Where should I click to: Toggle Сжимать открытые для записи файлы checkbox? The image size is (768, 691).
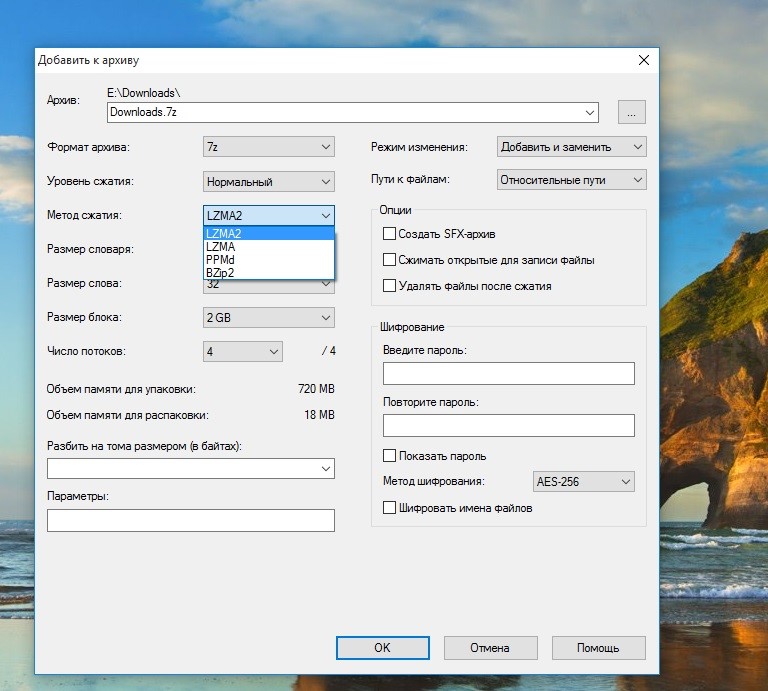click(390, 260)
